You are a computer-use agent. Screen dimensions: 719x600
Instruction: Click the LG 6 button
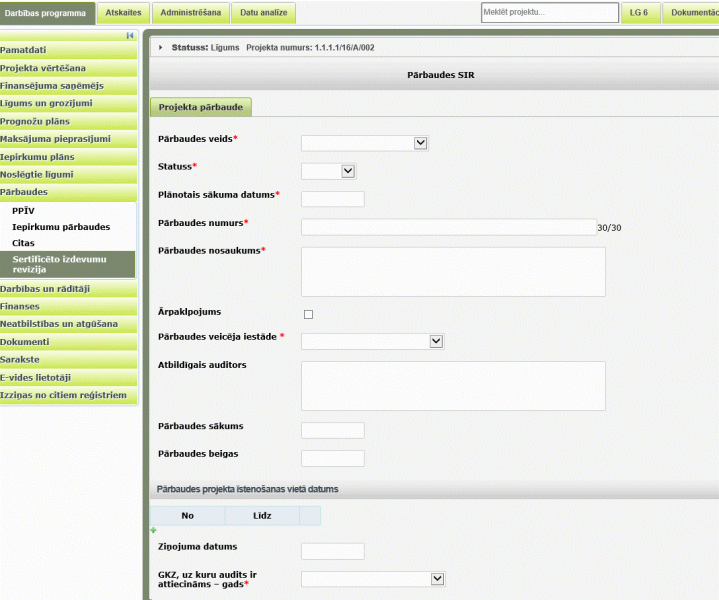[639, 13]
